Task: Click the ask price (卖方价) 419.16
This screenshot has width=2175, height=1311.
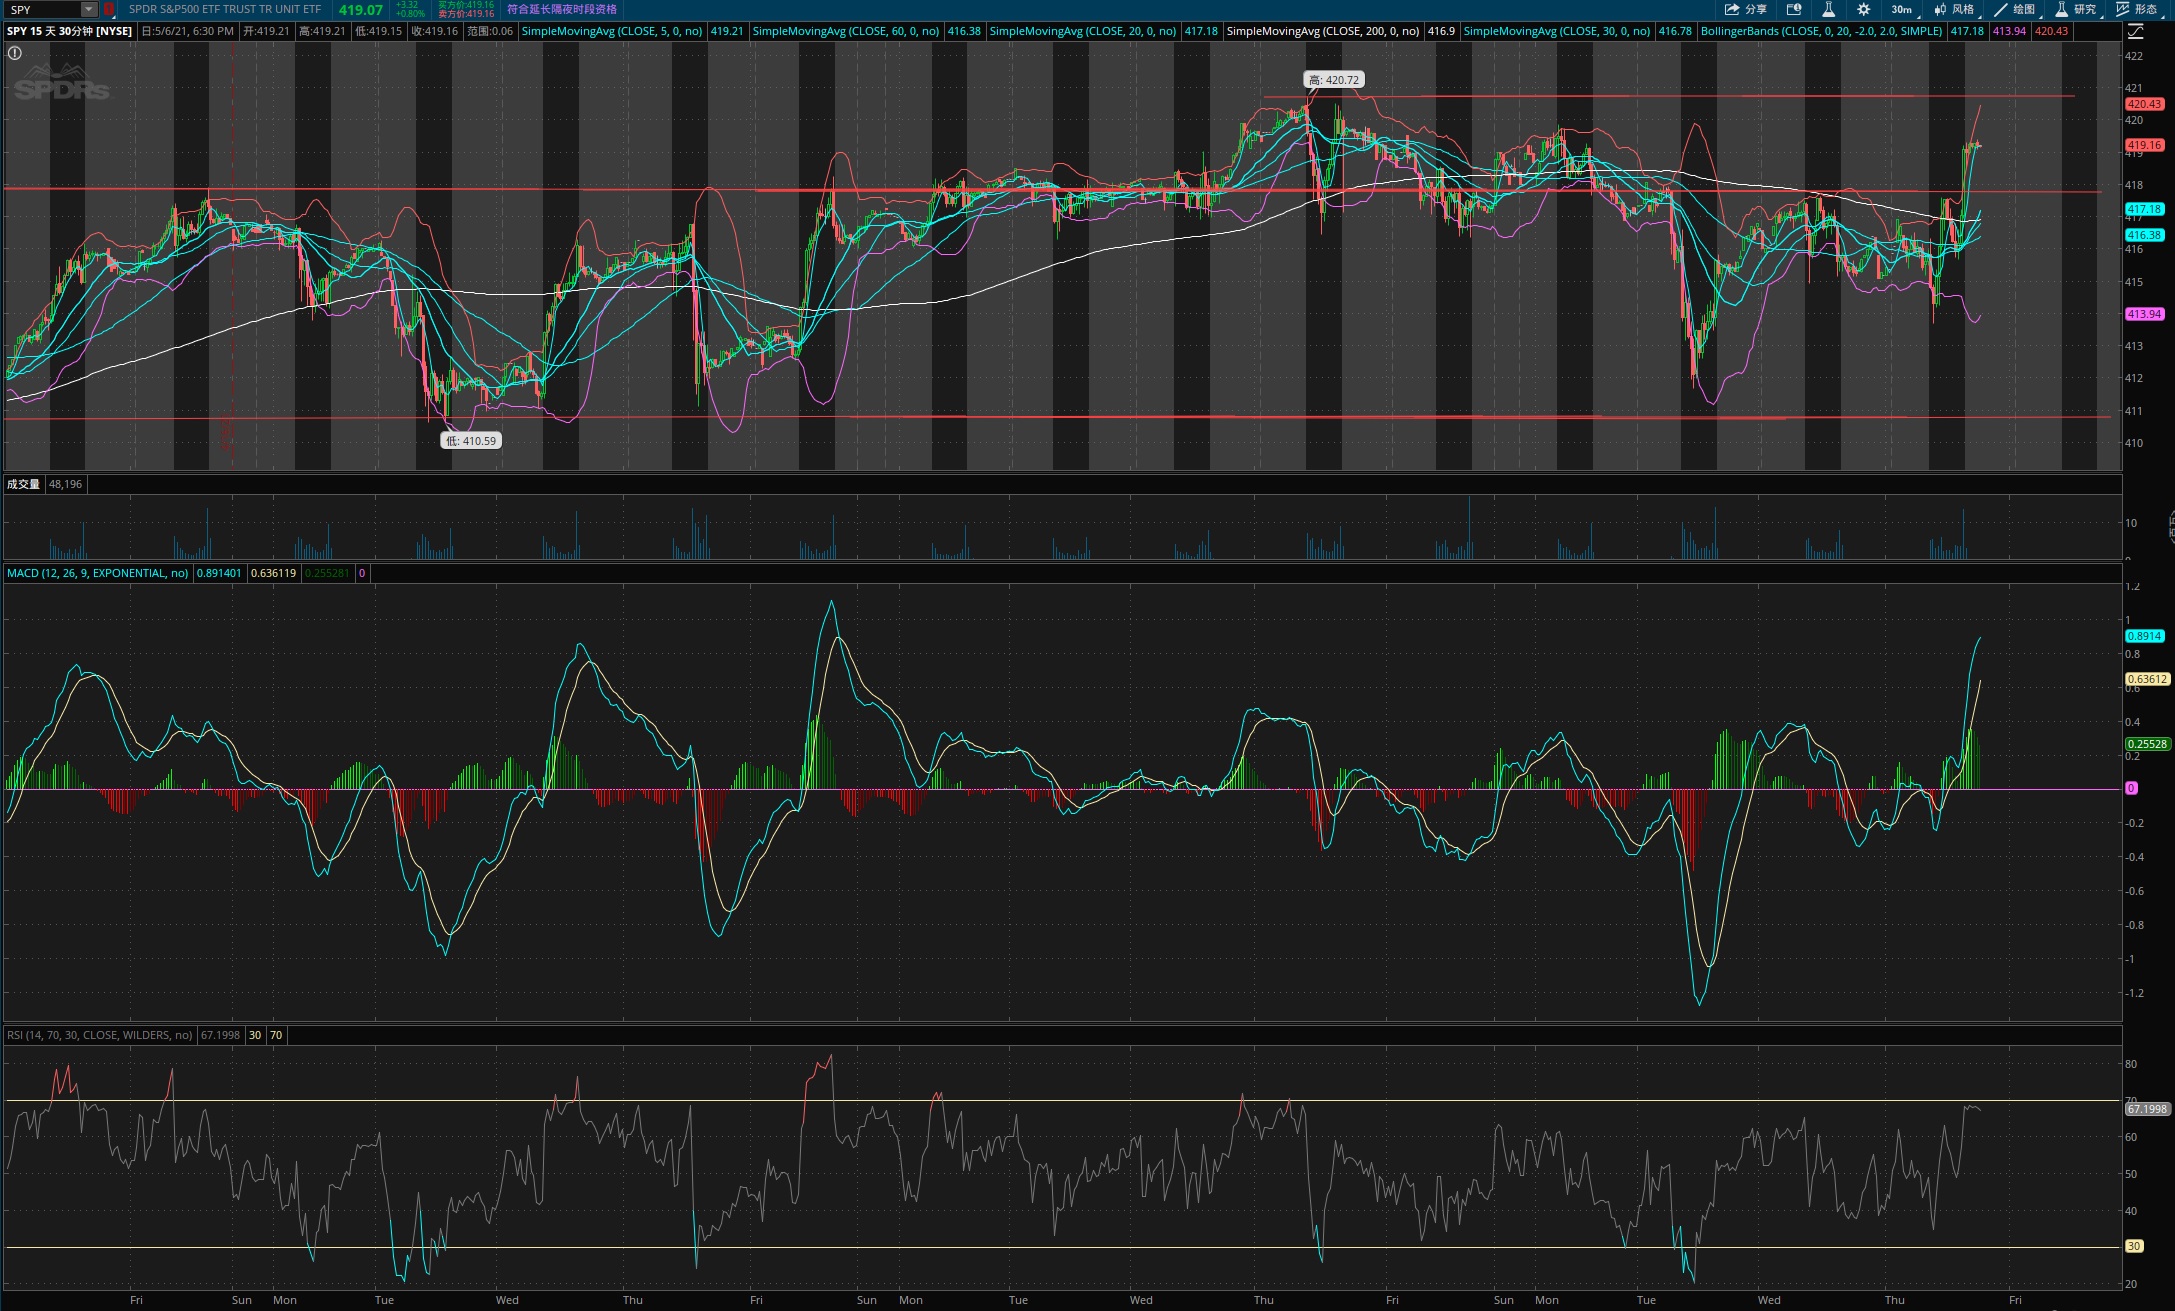Action: click(466, 14)
